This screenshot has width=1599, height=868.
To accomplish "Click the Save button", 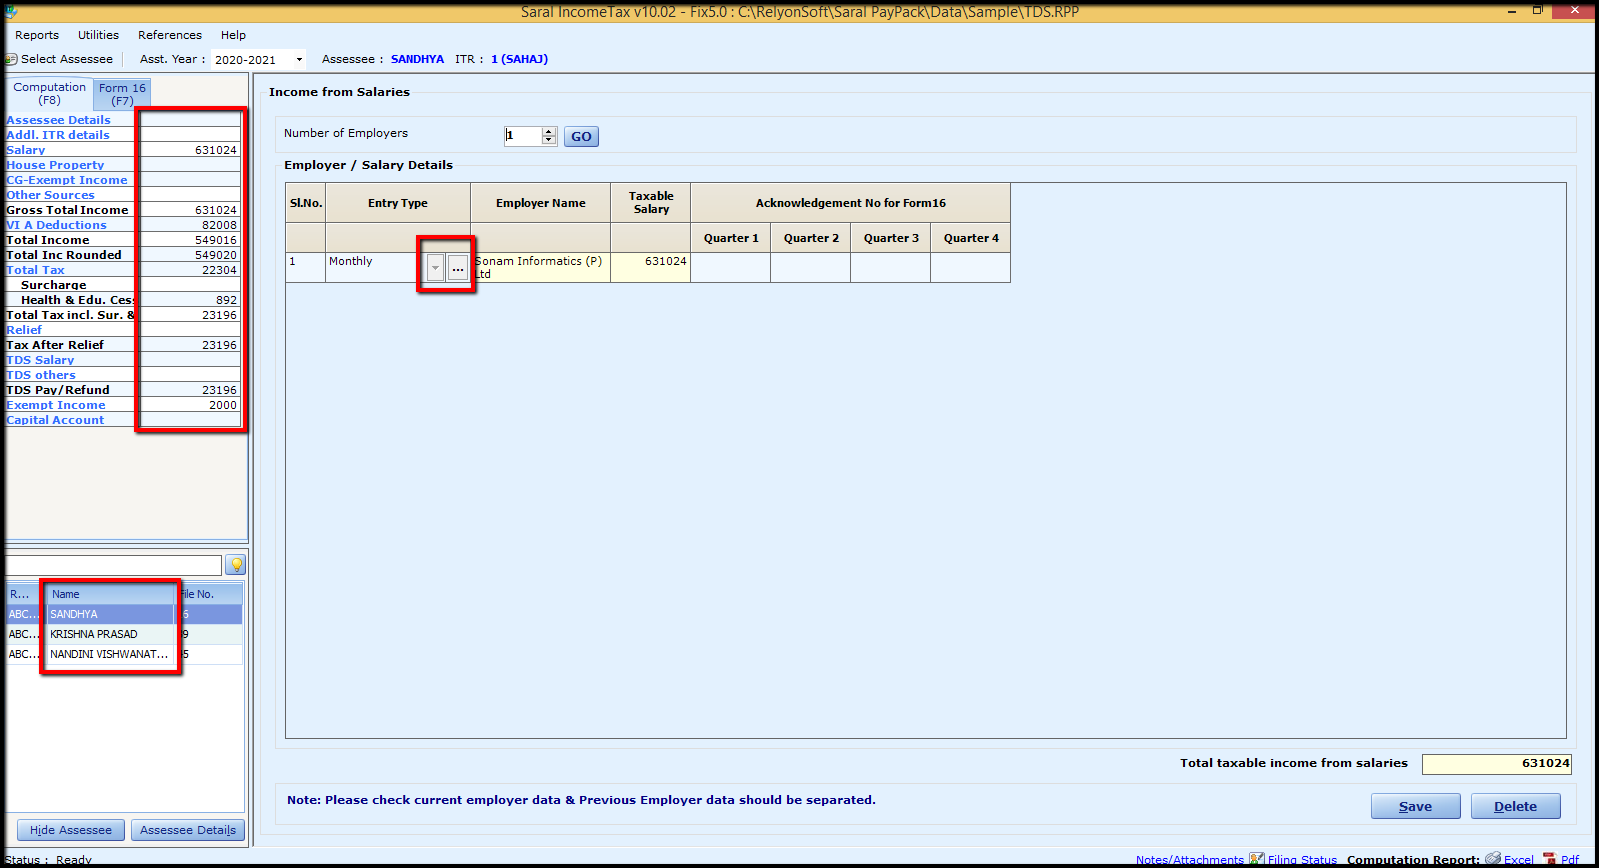I will tap(1415, 806).
